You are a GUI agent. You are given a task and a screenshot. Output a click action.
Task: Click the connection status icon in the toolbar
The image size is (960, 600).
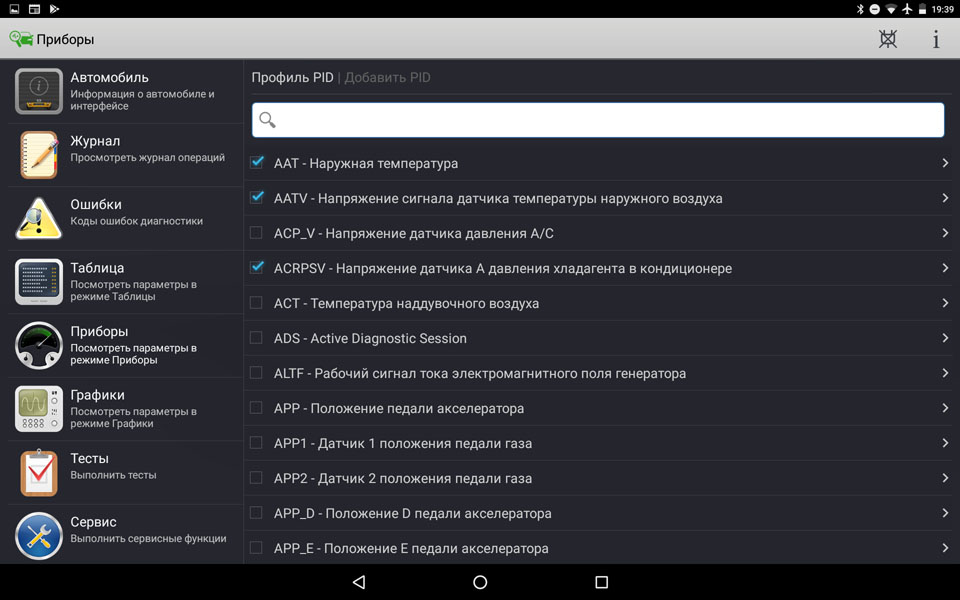887,39
